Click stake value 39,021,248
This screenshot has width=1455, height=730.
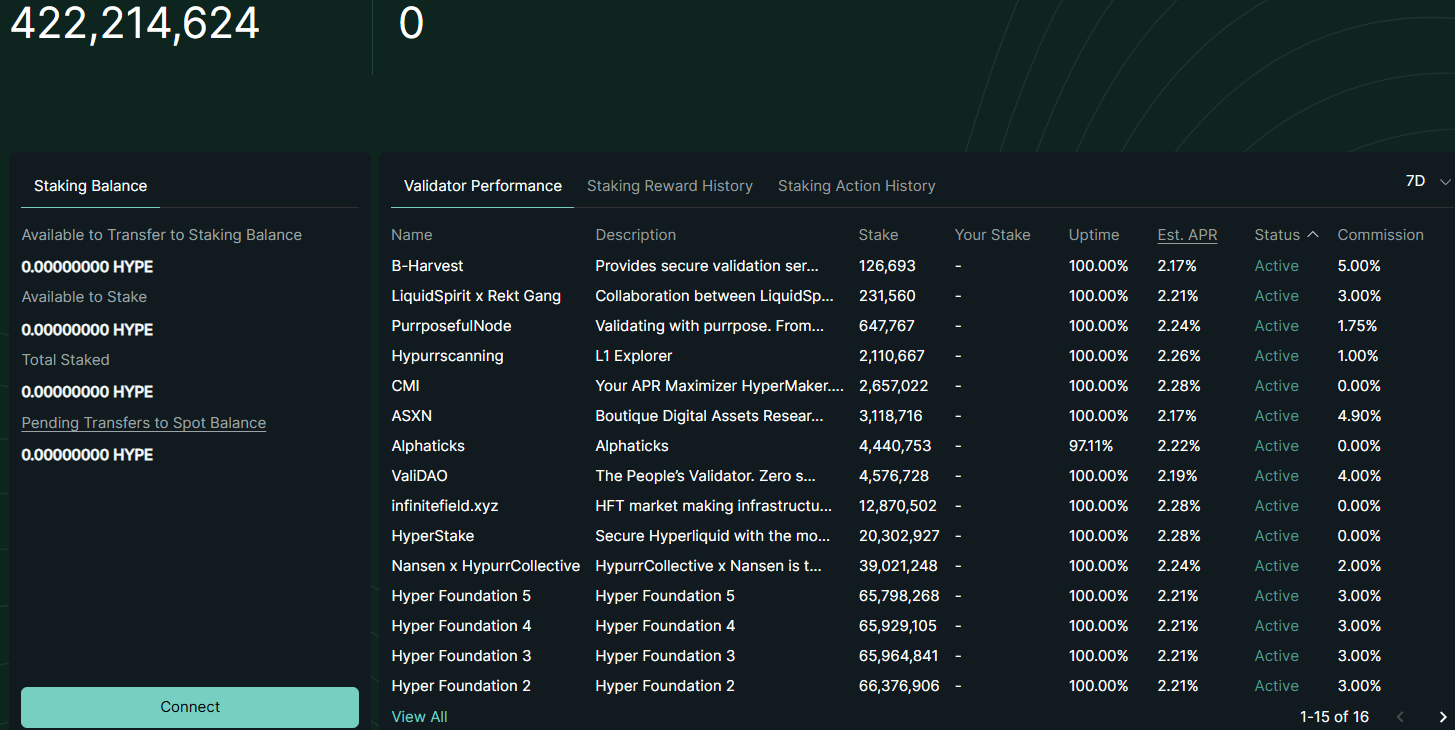[899, 566]
